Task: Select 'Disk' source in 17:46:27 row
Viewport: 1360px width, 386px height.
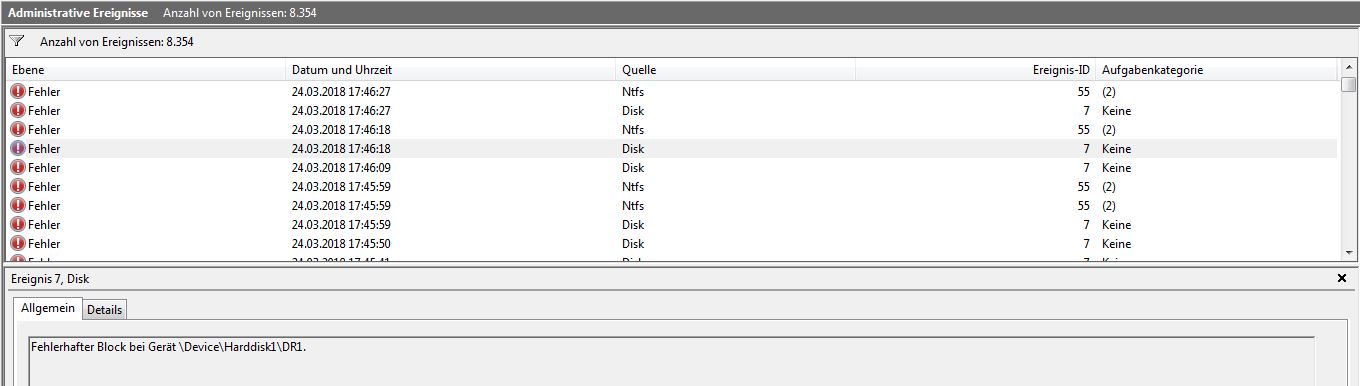Action: pos(633,111)
